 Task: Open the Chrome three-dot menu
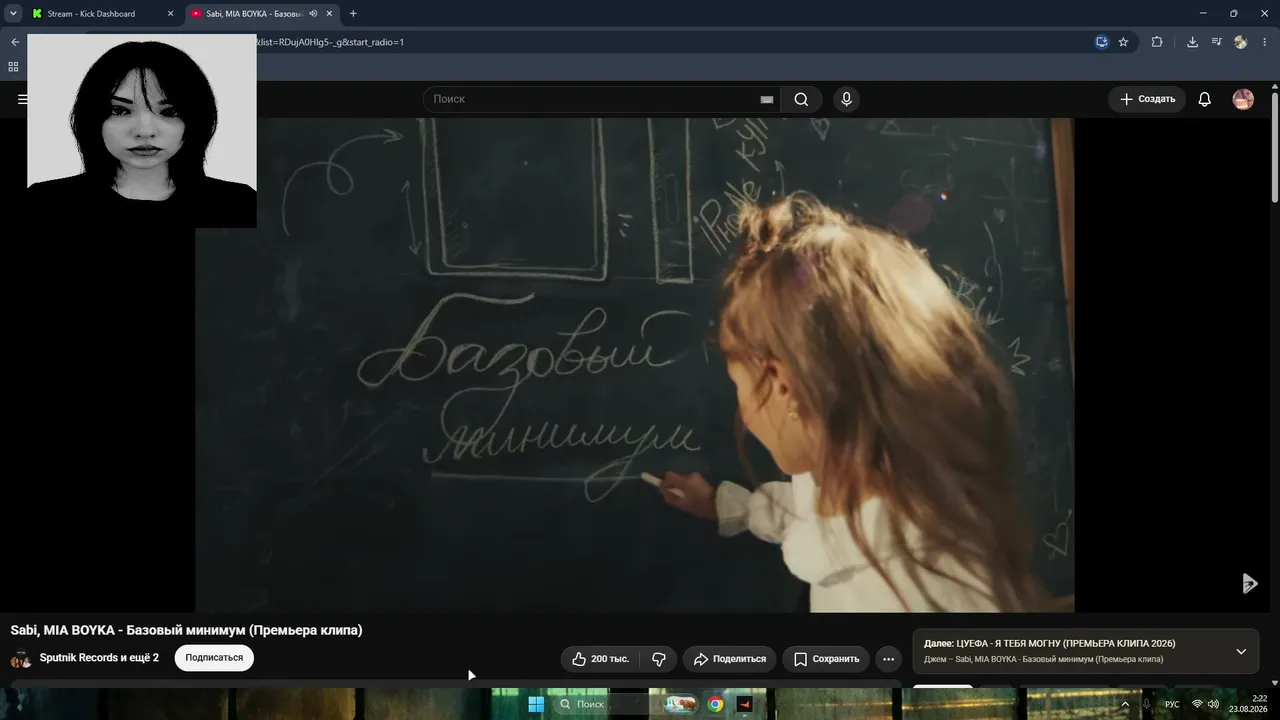(1265, 42)
